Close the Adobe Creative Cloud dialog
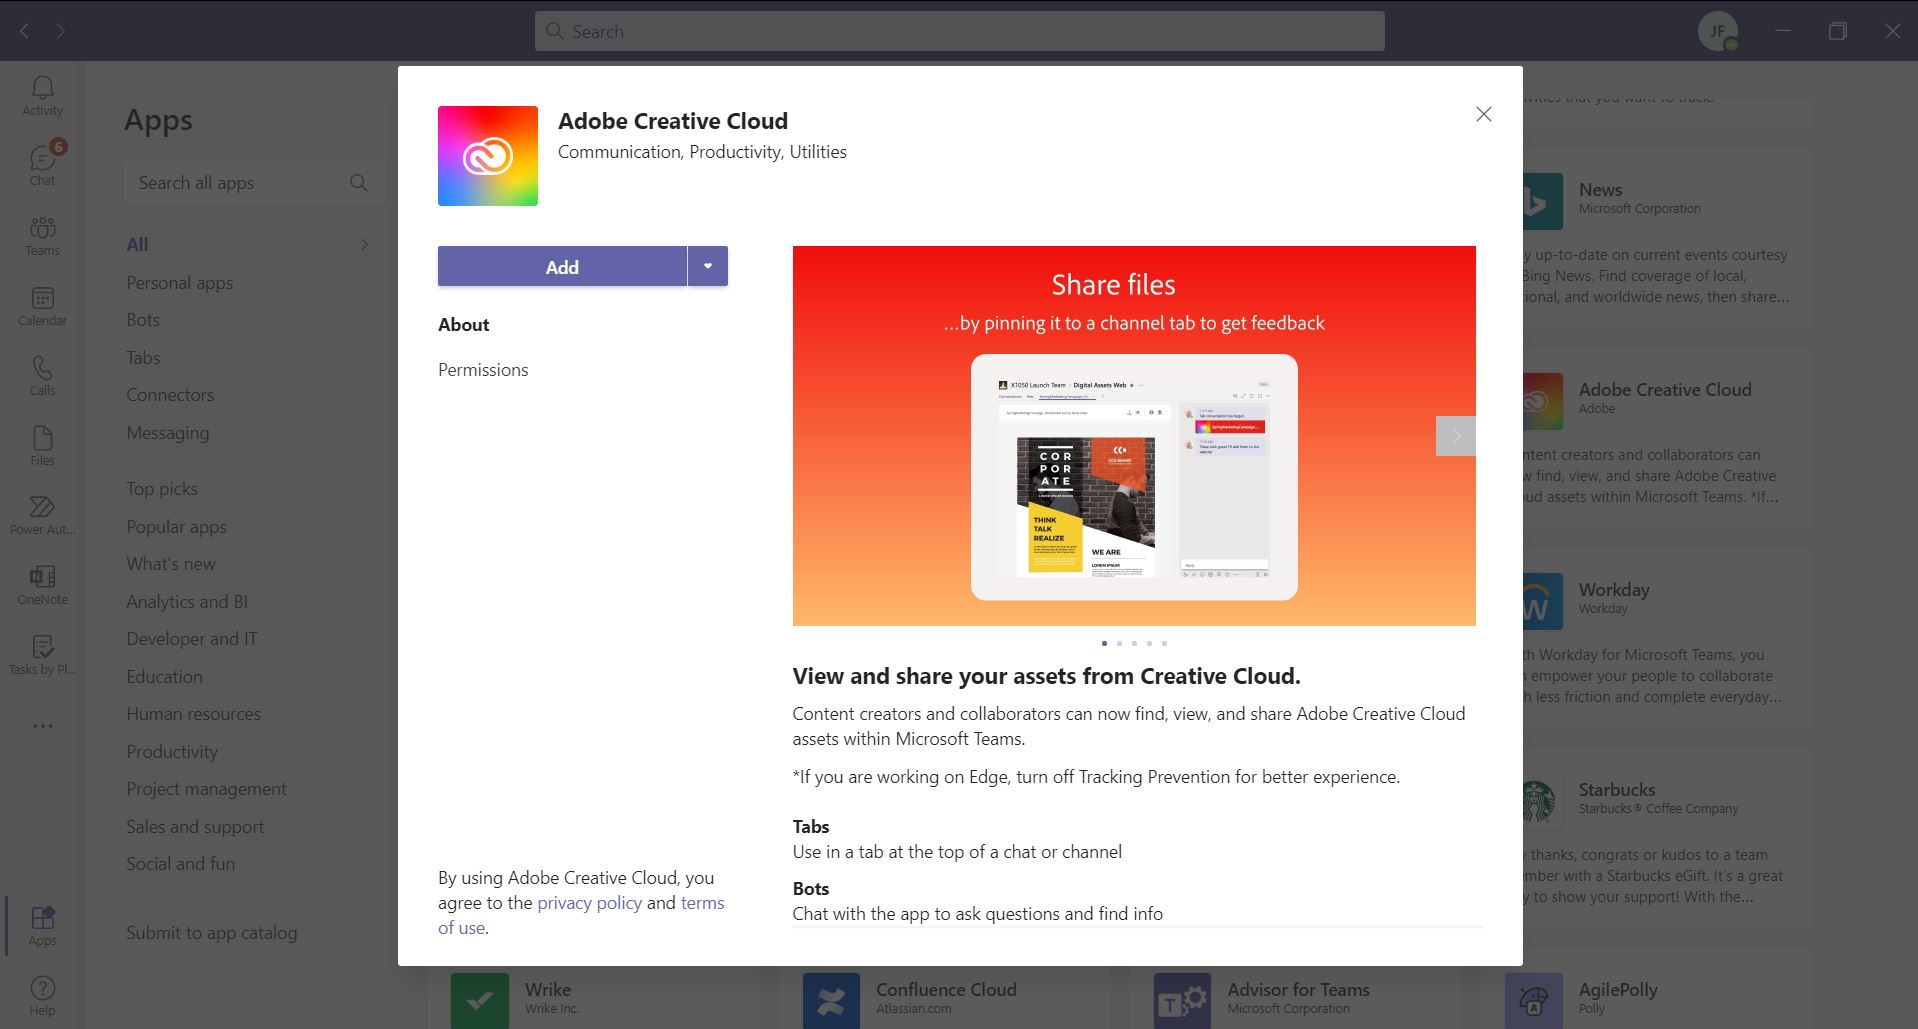The height and width of the screenshot is (1029, 1918). 1484,114
